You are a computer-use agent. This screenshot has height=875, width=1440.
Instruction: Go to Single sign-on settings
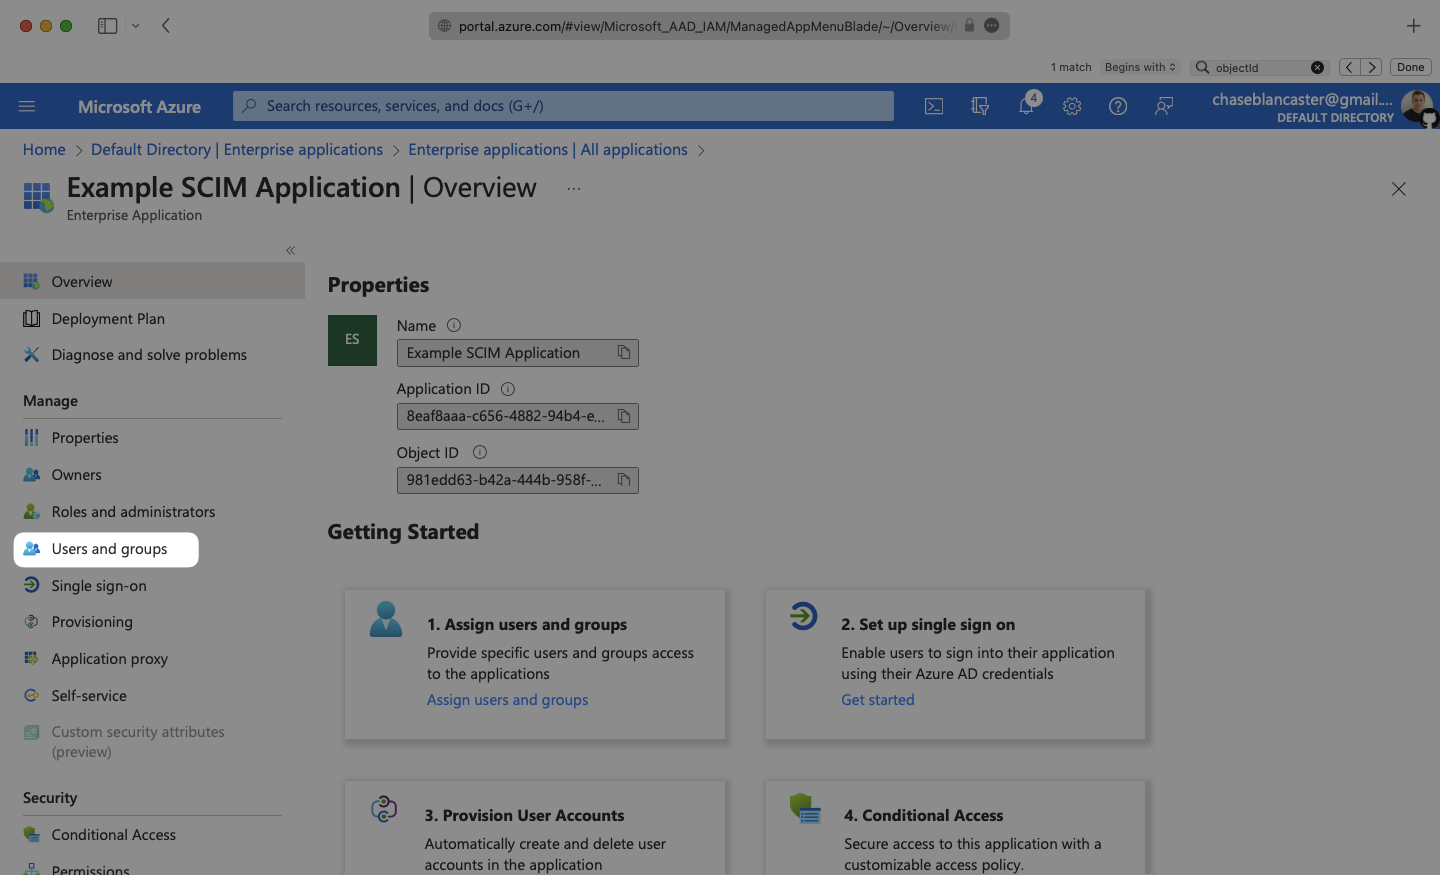click(x=99, y=586)
